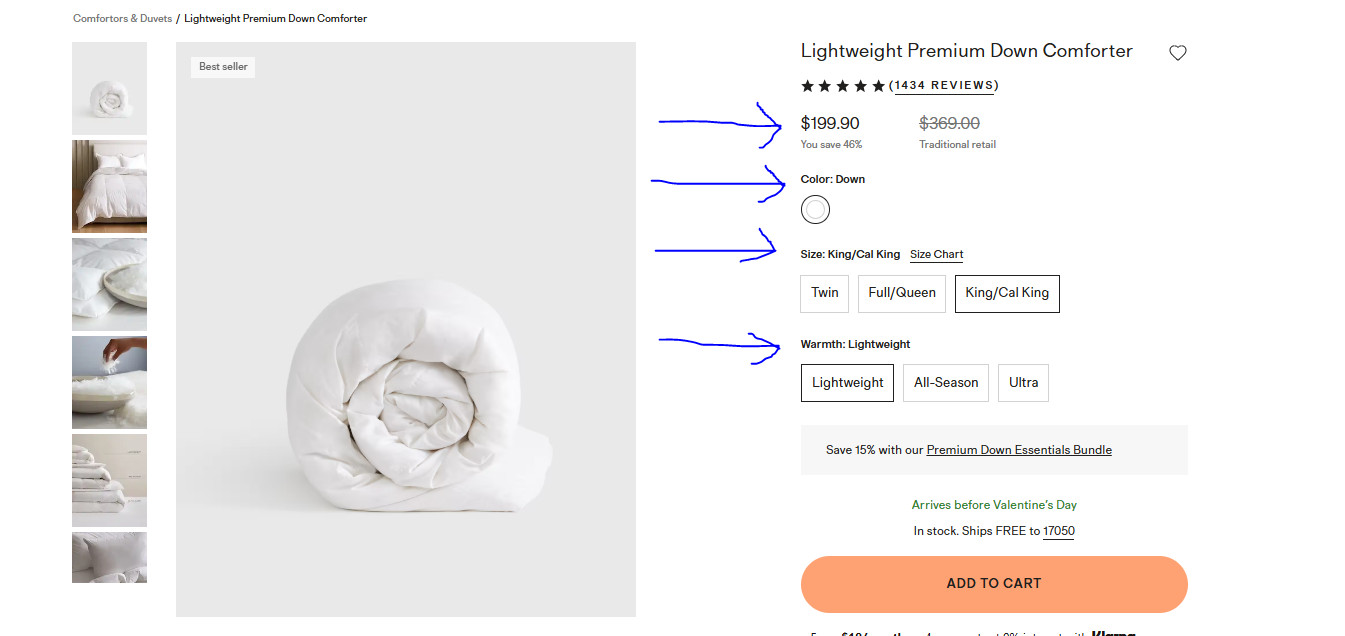Select the King/Cal King size
1345x636 pixels.
(x=1007, y=293)
